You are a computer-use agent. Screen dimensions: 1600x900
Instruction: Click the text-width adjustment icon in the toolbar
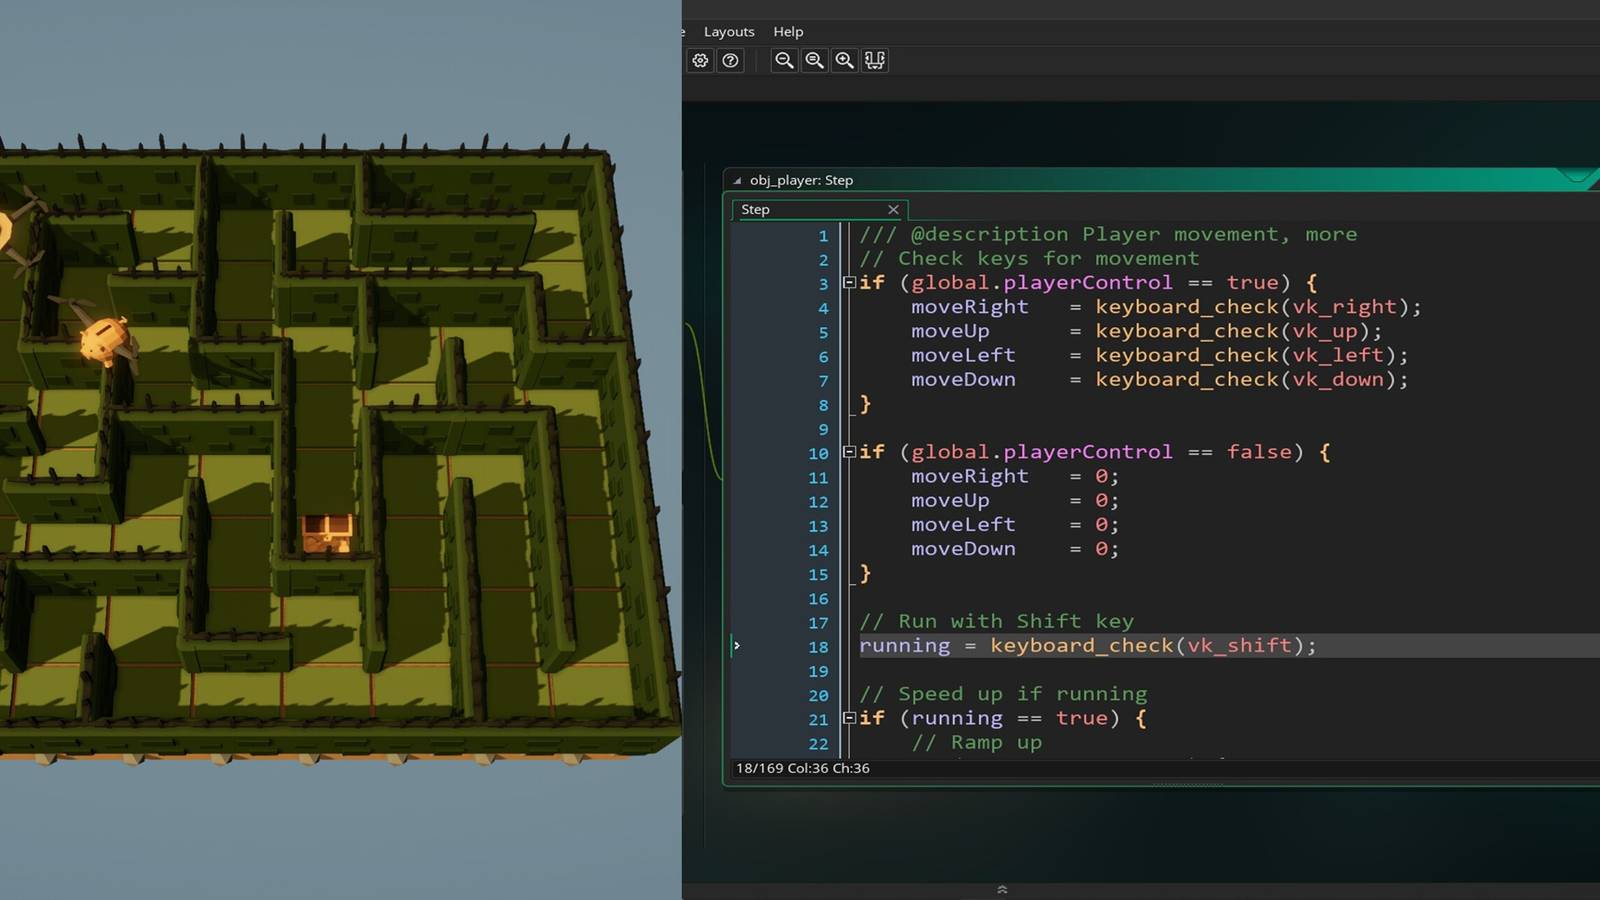click(x=875, y=60)
